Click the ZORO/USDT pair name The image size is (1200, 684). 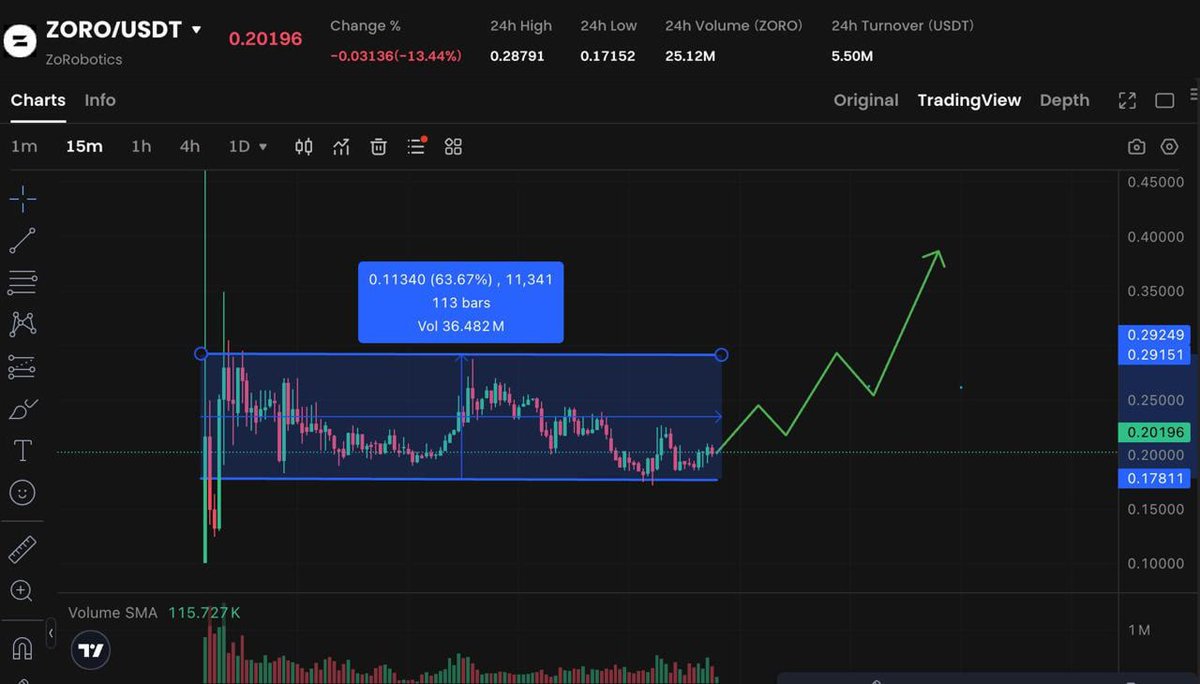click(114, 30)
